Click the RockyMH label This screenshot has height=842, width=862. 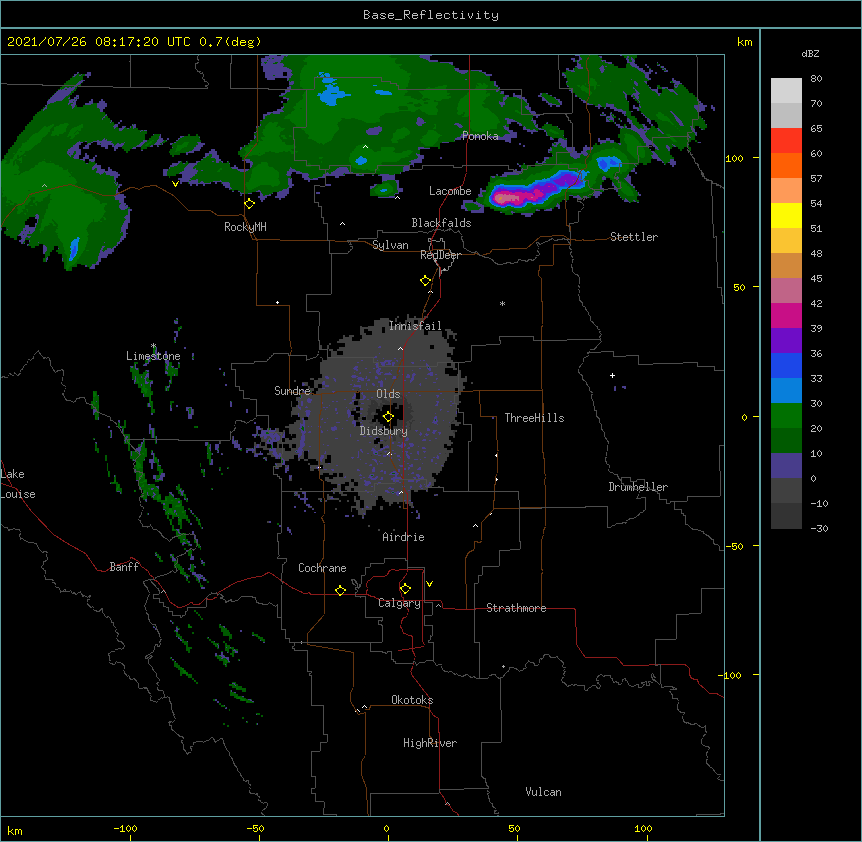click(245, 227)
